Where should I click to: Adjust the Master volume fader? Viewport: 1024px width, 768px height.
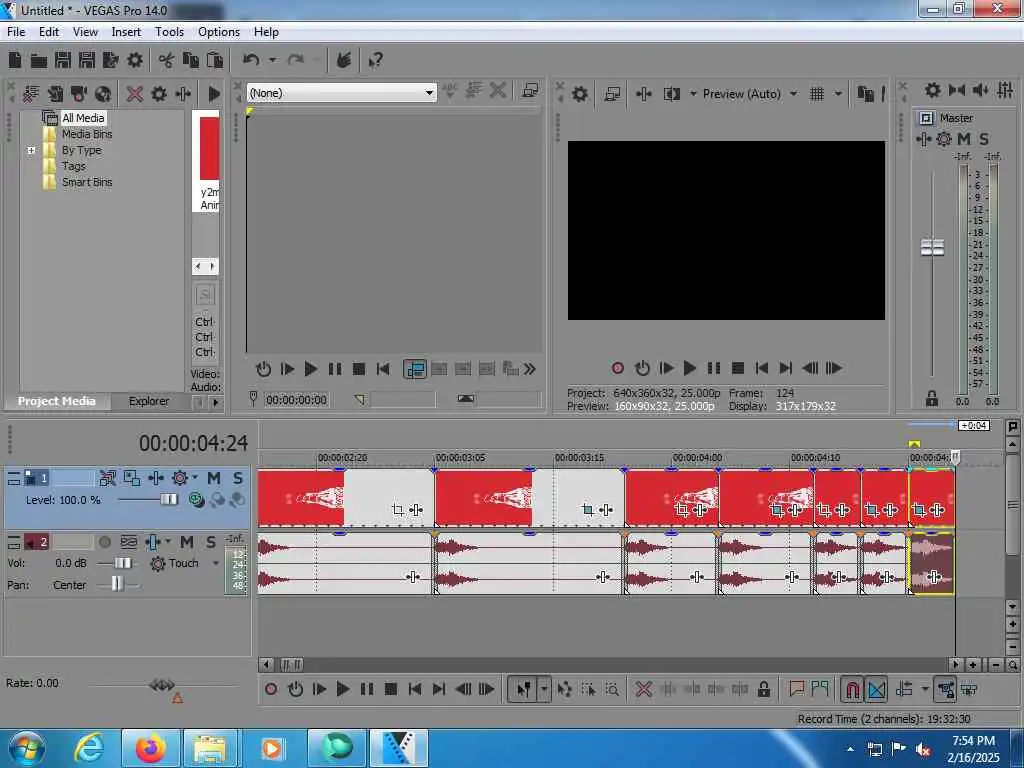[x=933, y=248]
